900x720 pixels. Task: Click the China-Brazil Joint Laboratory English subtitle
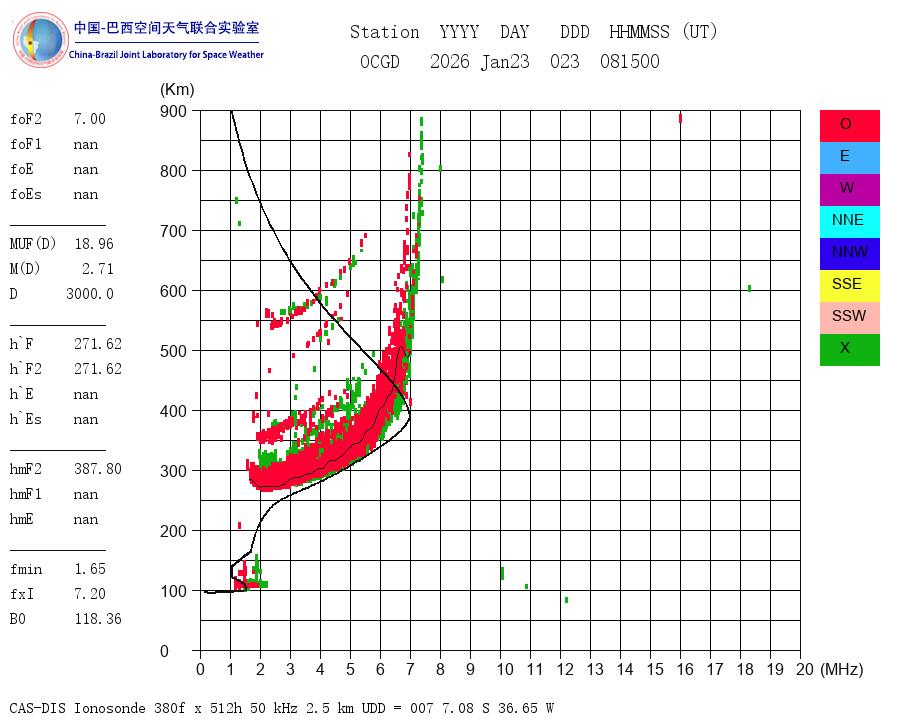[x=166, y=55]
